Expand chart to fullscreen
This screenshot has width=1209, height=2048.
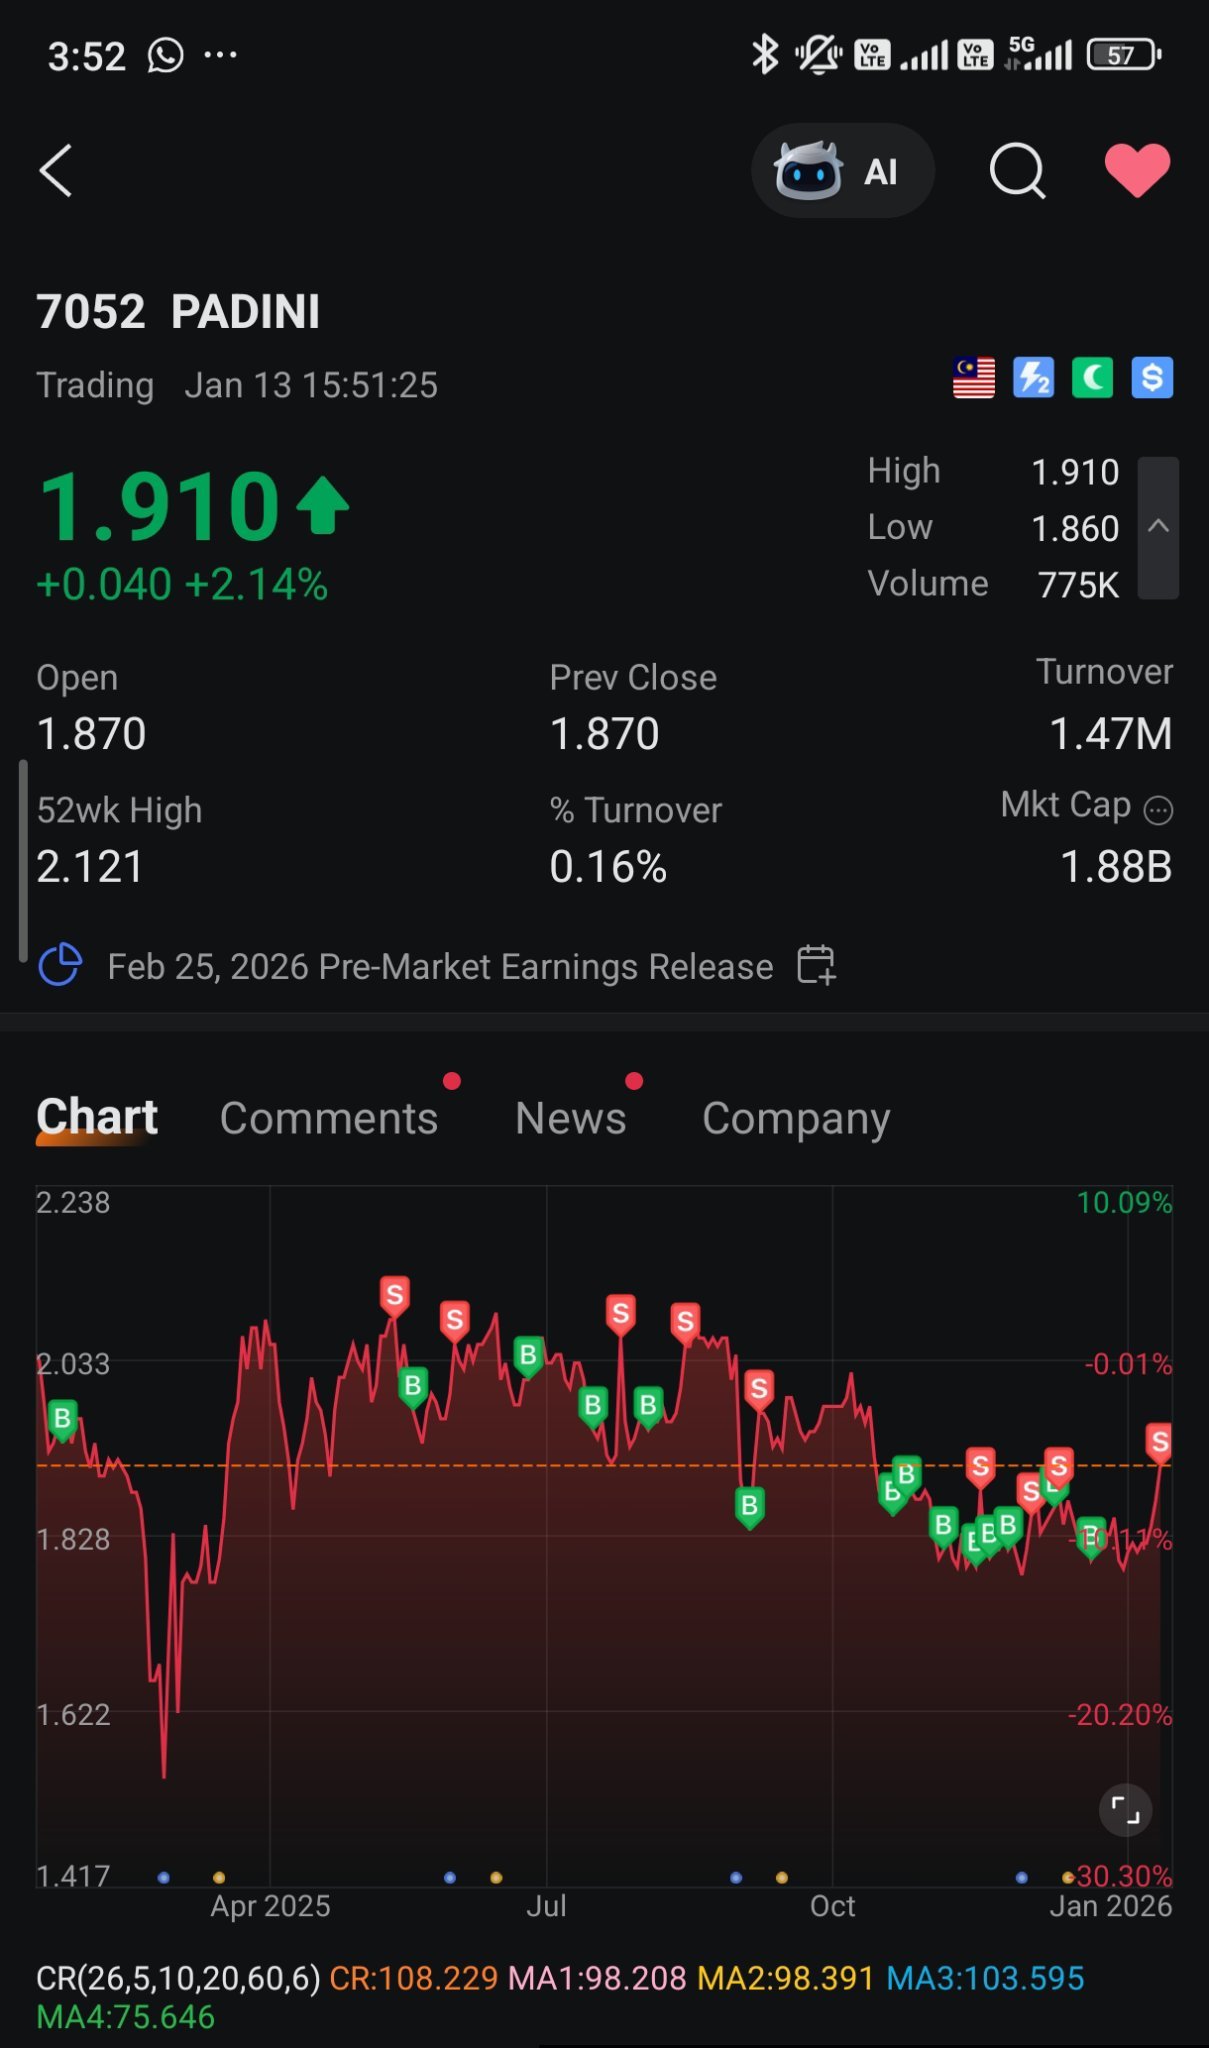(1125, 1810)
